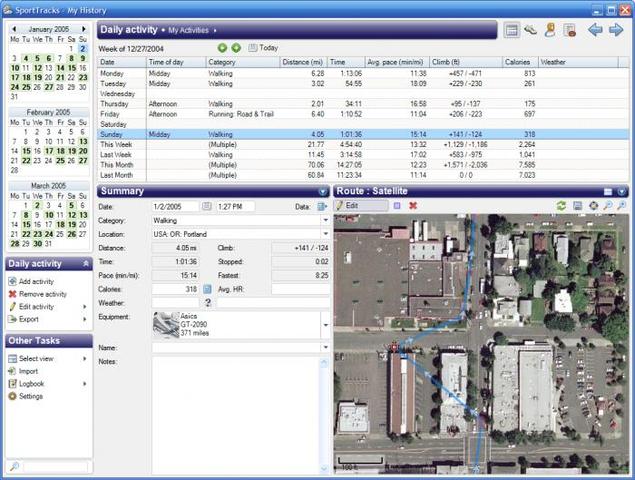The height and width of the screenshot is (480, 635).
Task: Edit the Calories value 318
Action: [x=175, y=289]
